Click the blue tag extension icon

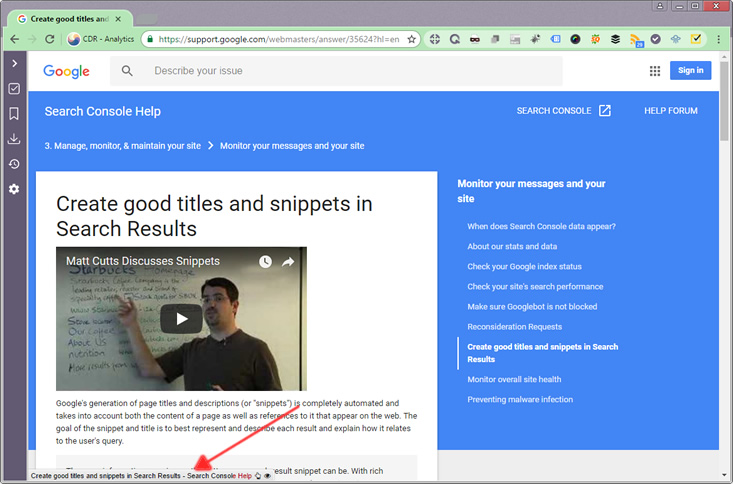pyautogui.click(x=555, y=39)
